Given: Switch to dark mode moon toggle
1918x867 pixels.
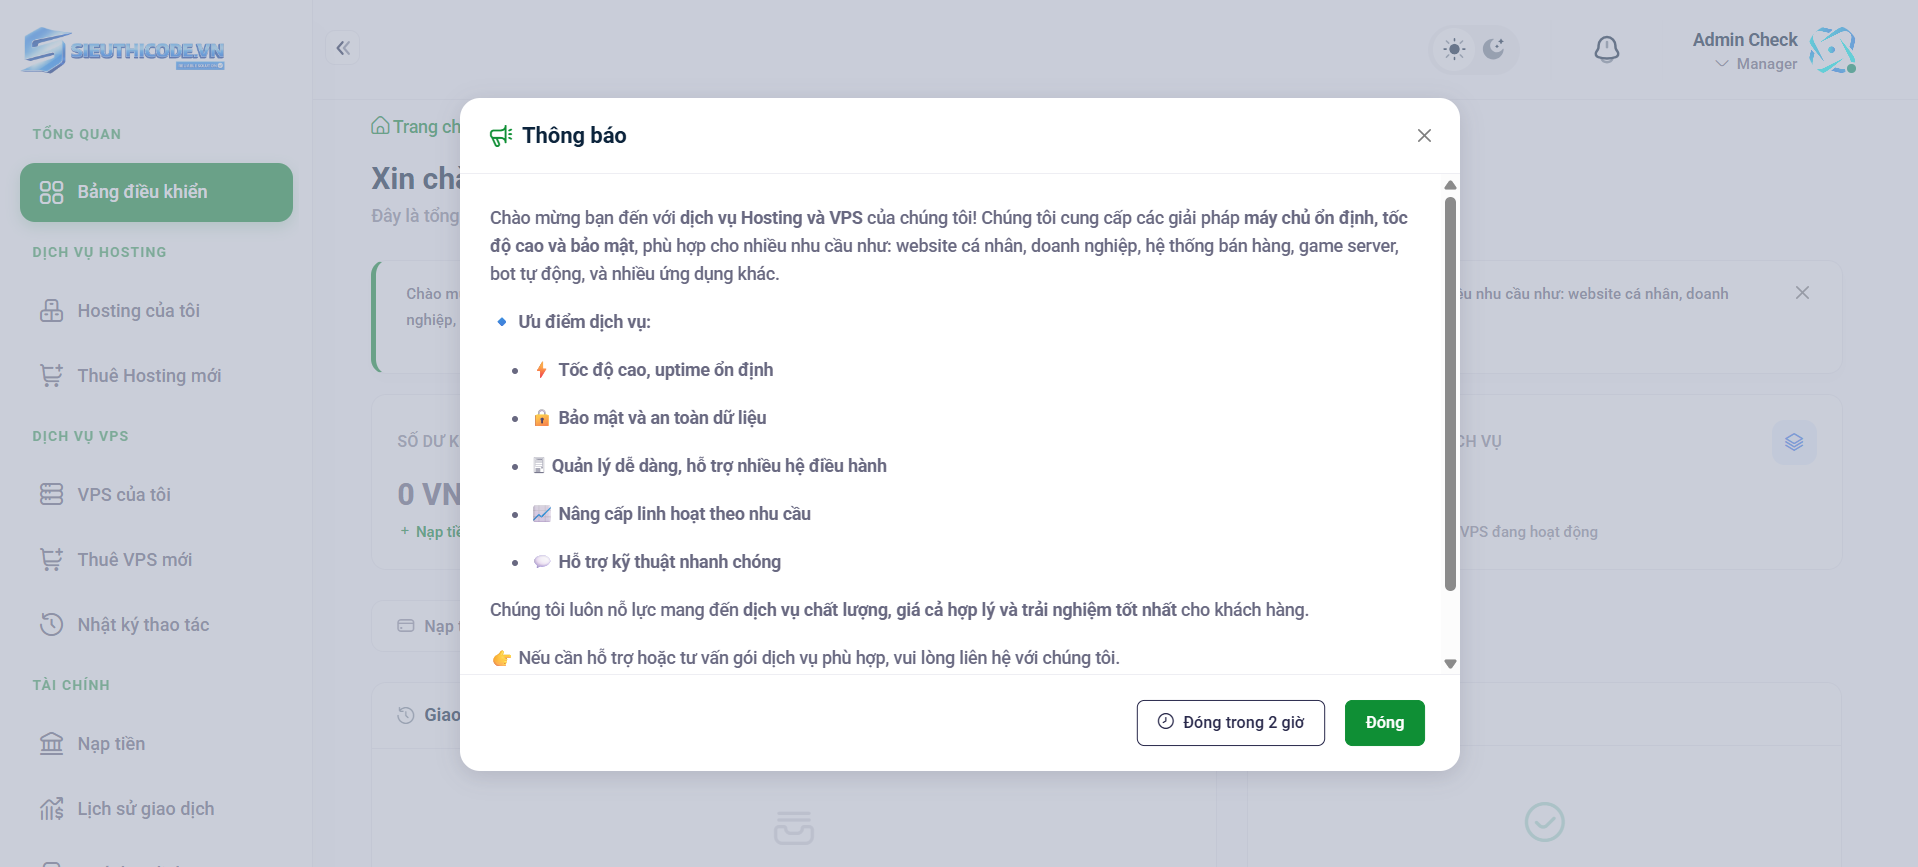Looking at the screenshot, I should coord(1493,49).
